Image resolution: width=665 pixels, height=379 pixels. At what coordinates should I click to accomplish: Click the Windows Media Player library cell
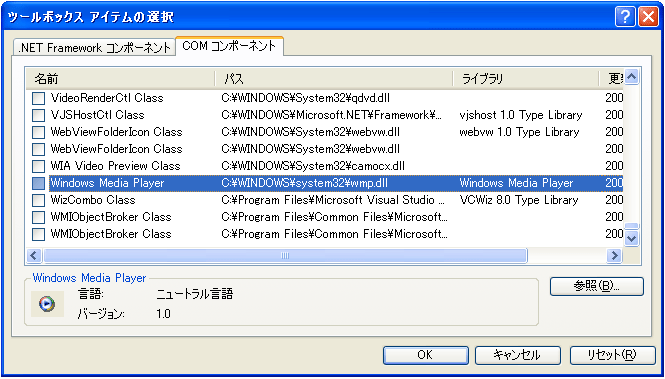pyautogui.click(x=516, y=183)
